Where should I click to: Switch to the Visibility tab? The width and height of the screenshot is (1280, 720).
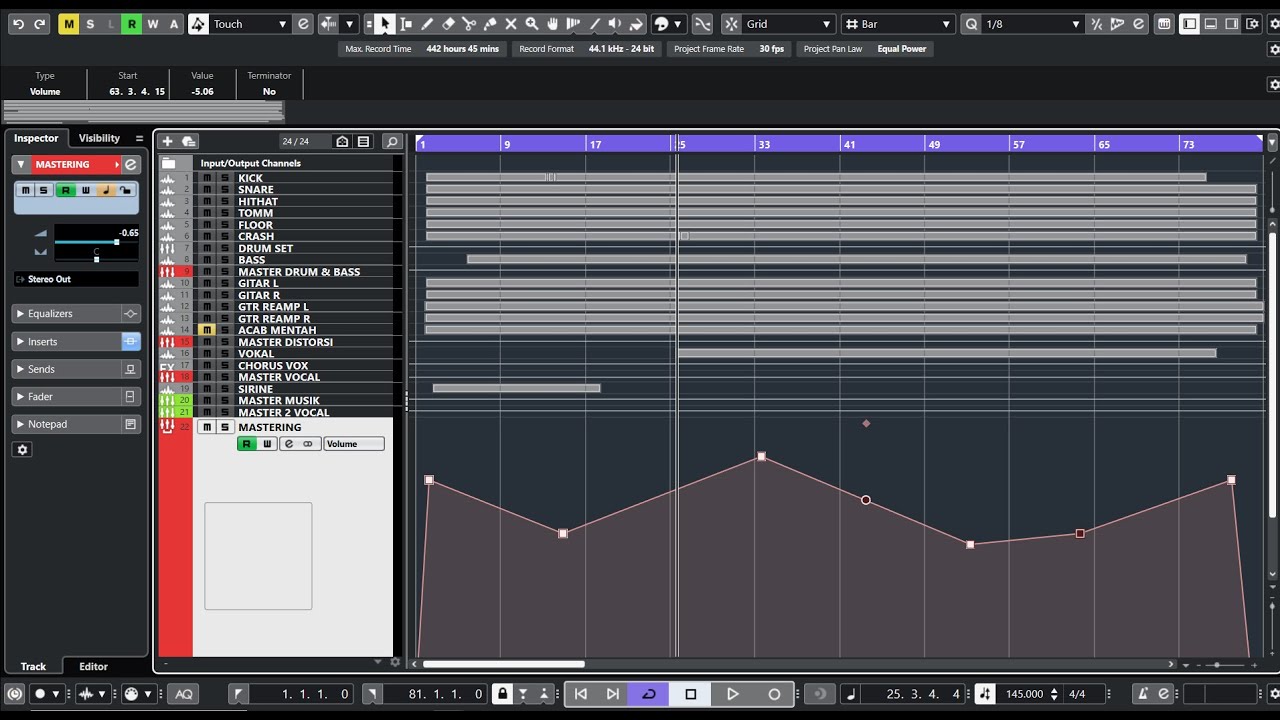click(x=99, y=138)
